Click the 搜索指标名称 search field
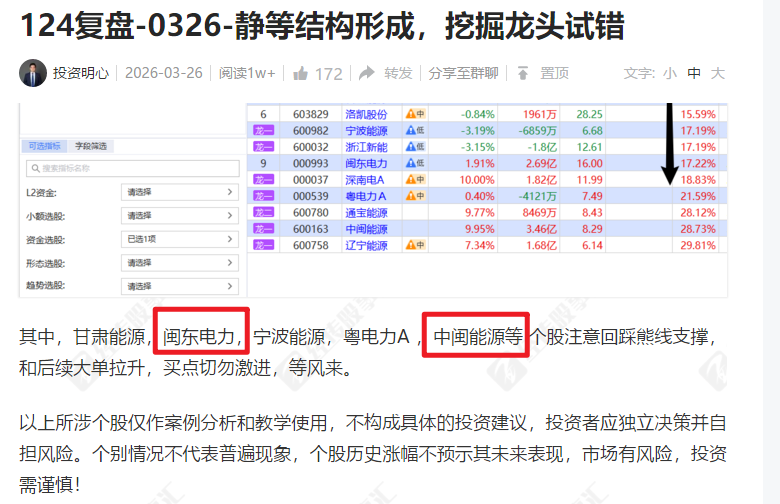Image resolution: width=780 pixels, height=504 pixels. pyautogui.click(x=130, y=169)
